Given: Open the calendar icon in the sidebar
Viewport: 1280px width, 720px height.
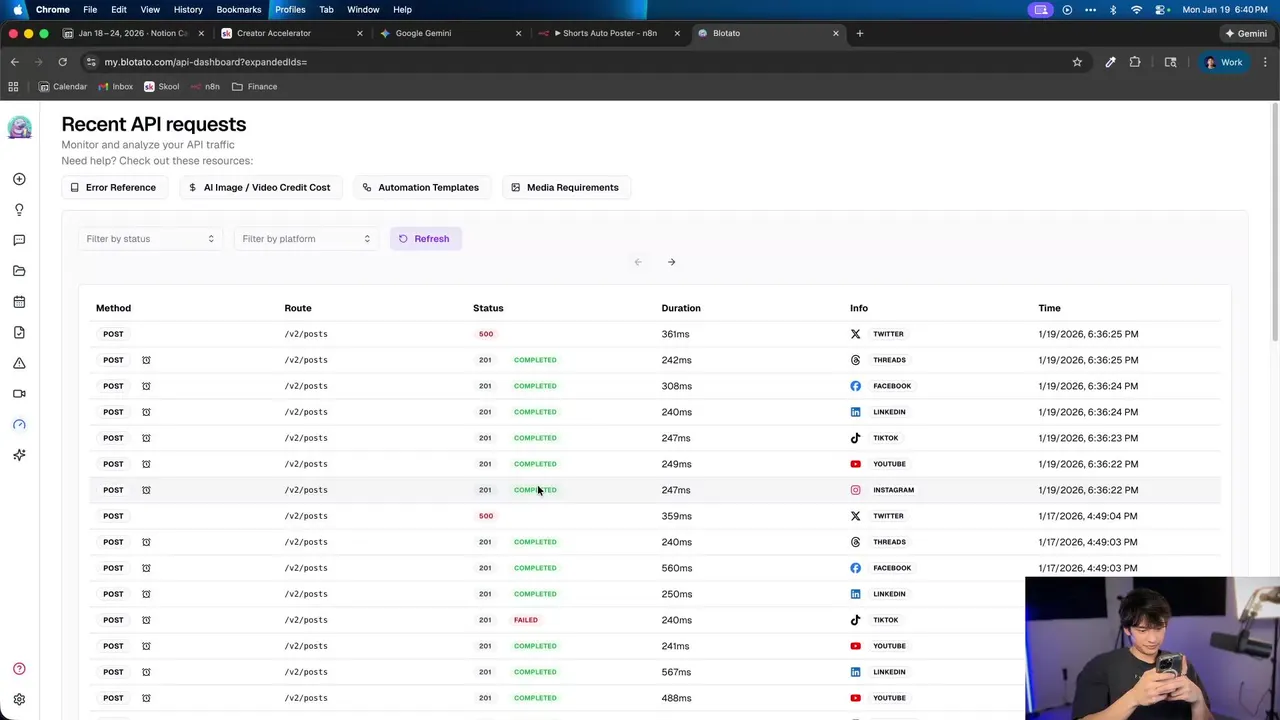Looking at the screenshot, I should [x=19, y=302].
